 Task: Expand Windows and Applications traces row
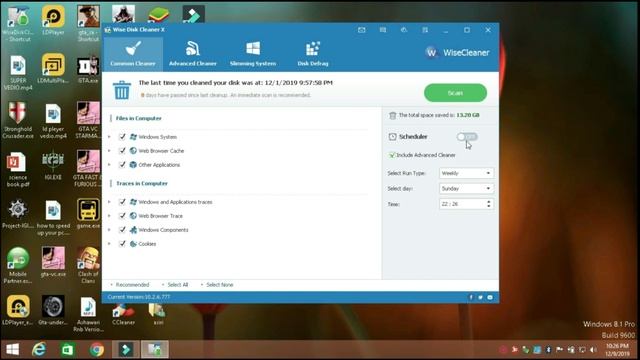tap(109, 202)
